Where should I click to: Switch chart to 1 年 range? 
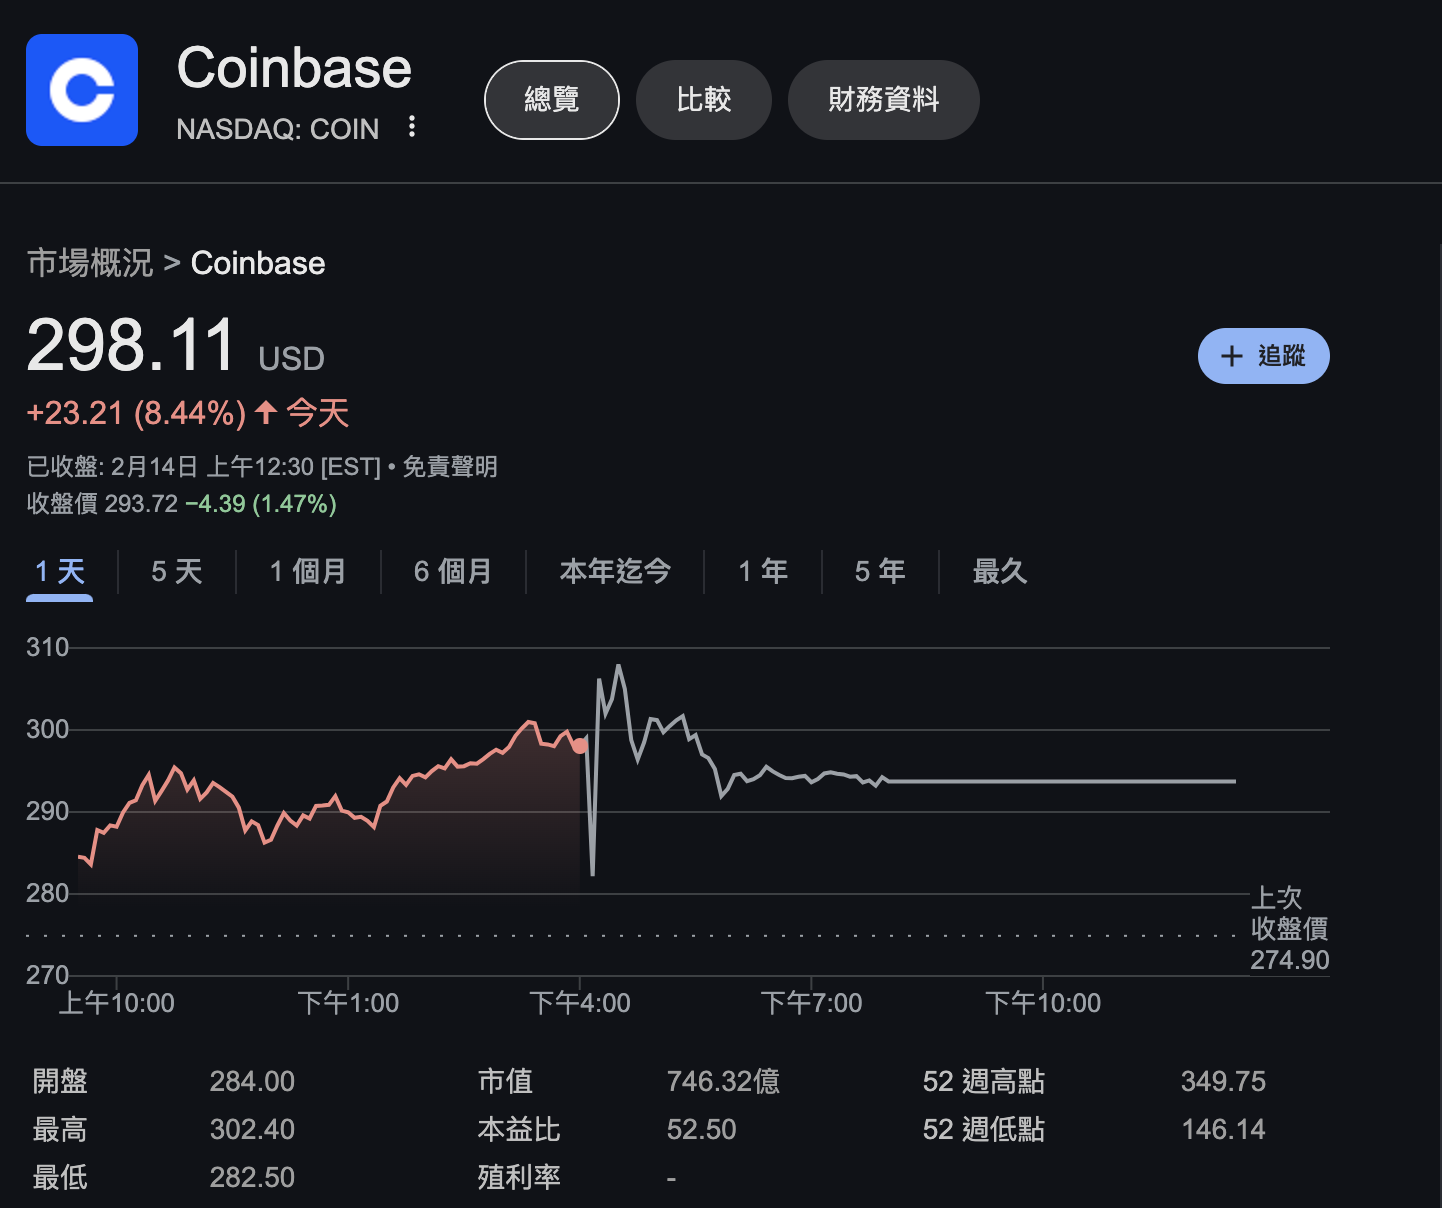(763, 572)
